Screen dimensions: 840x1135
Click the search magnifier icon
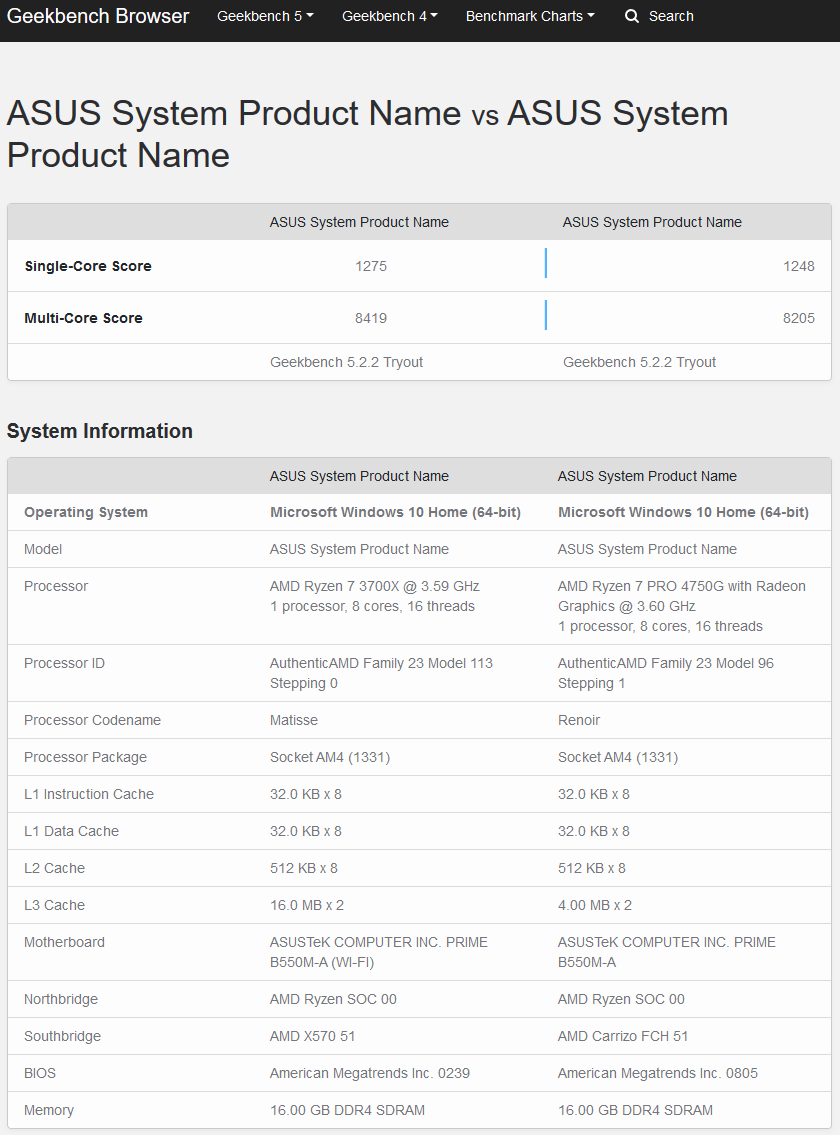point(631,16)
